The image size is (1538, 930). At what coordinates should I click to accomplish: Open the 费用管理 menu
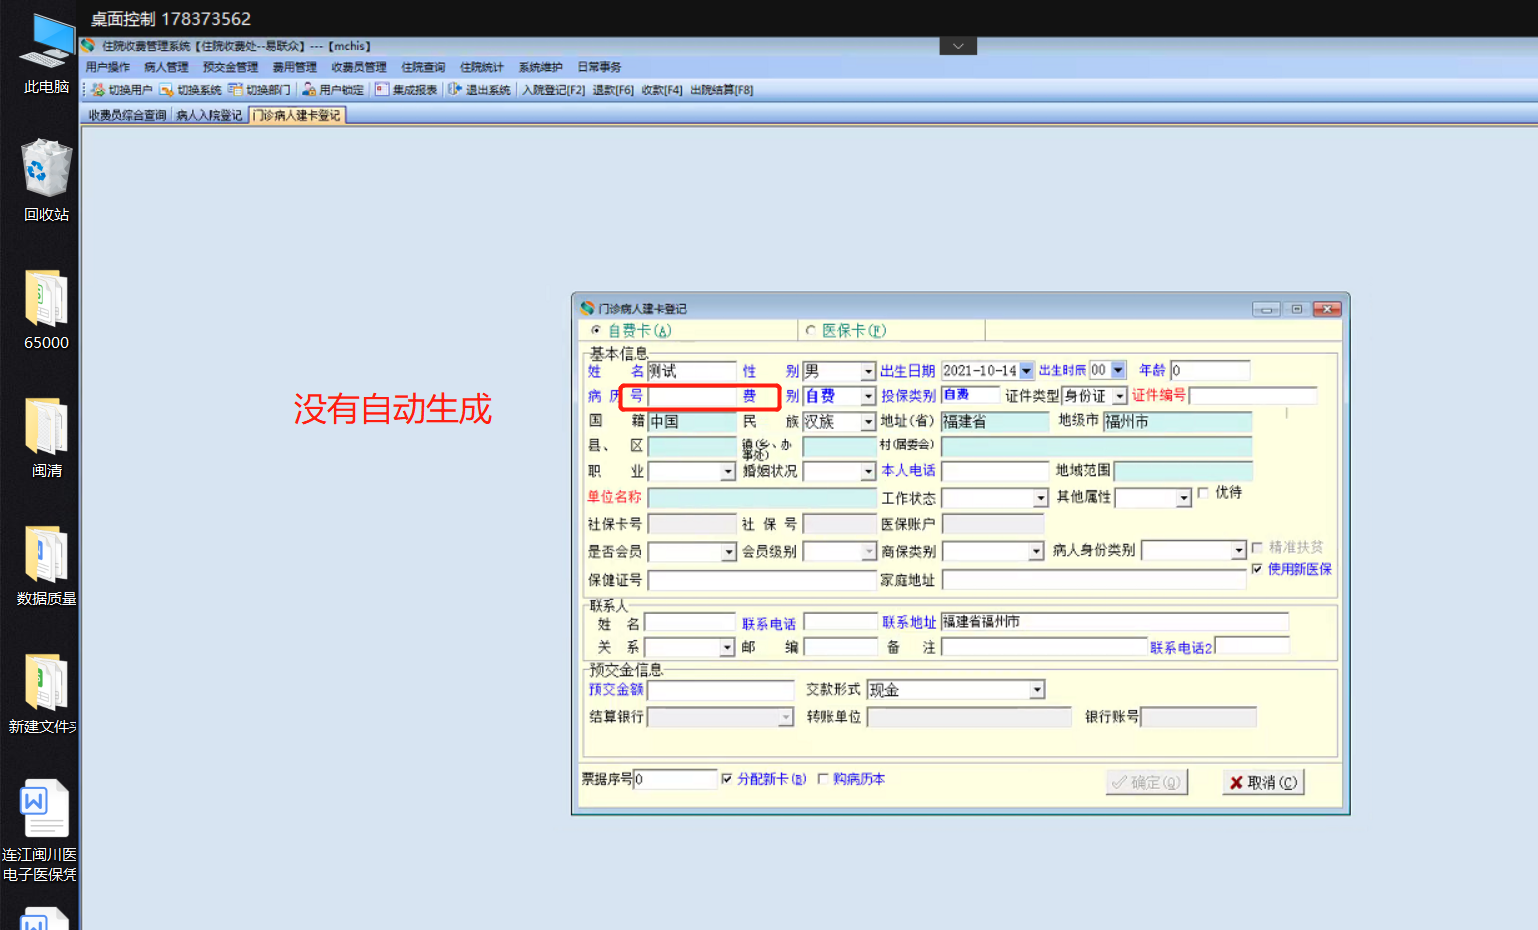tap(295, 67)
